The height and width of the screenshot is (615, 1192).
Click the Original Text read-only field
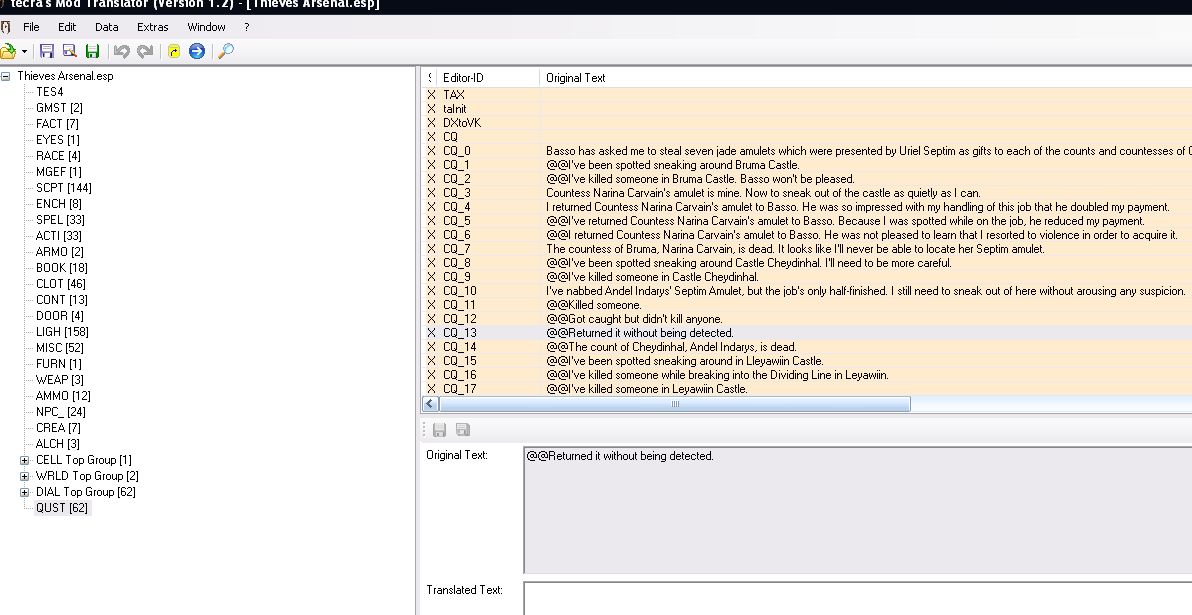pyautogui.click(x=858, y=510)
